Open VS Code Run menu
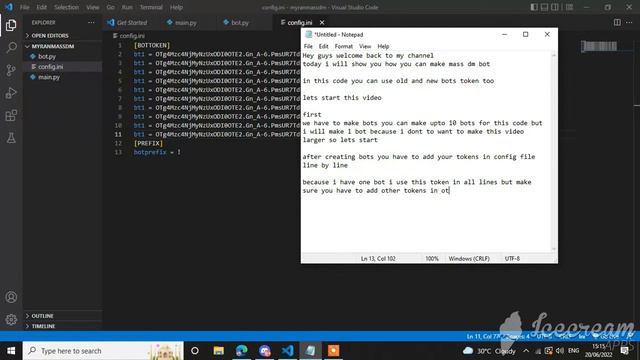 coord(127,7)
